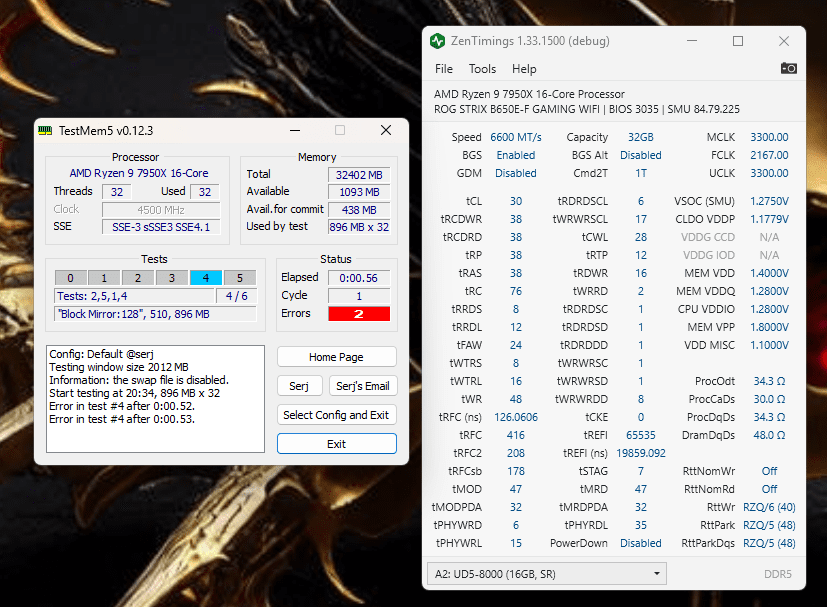Screen dimensions: 827x607
Task: Click the Total memory 32402 MB field
Action: point(359,175)
